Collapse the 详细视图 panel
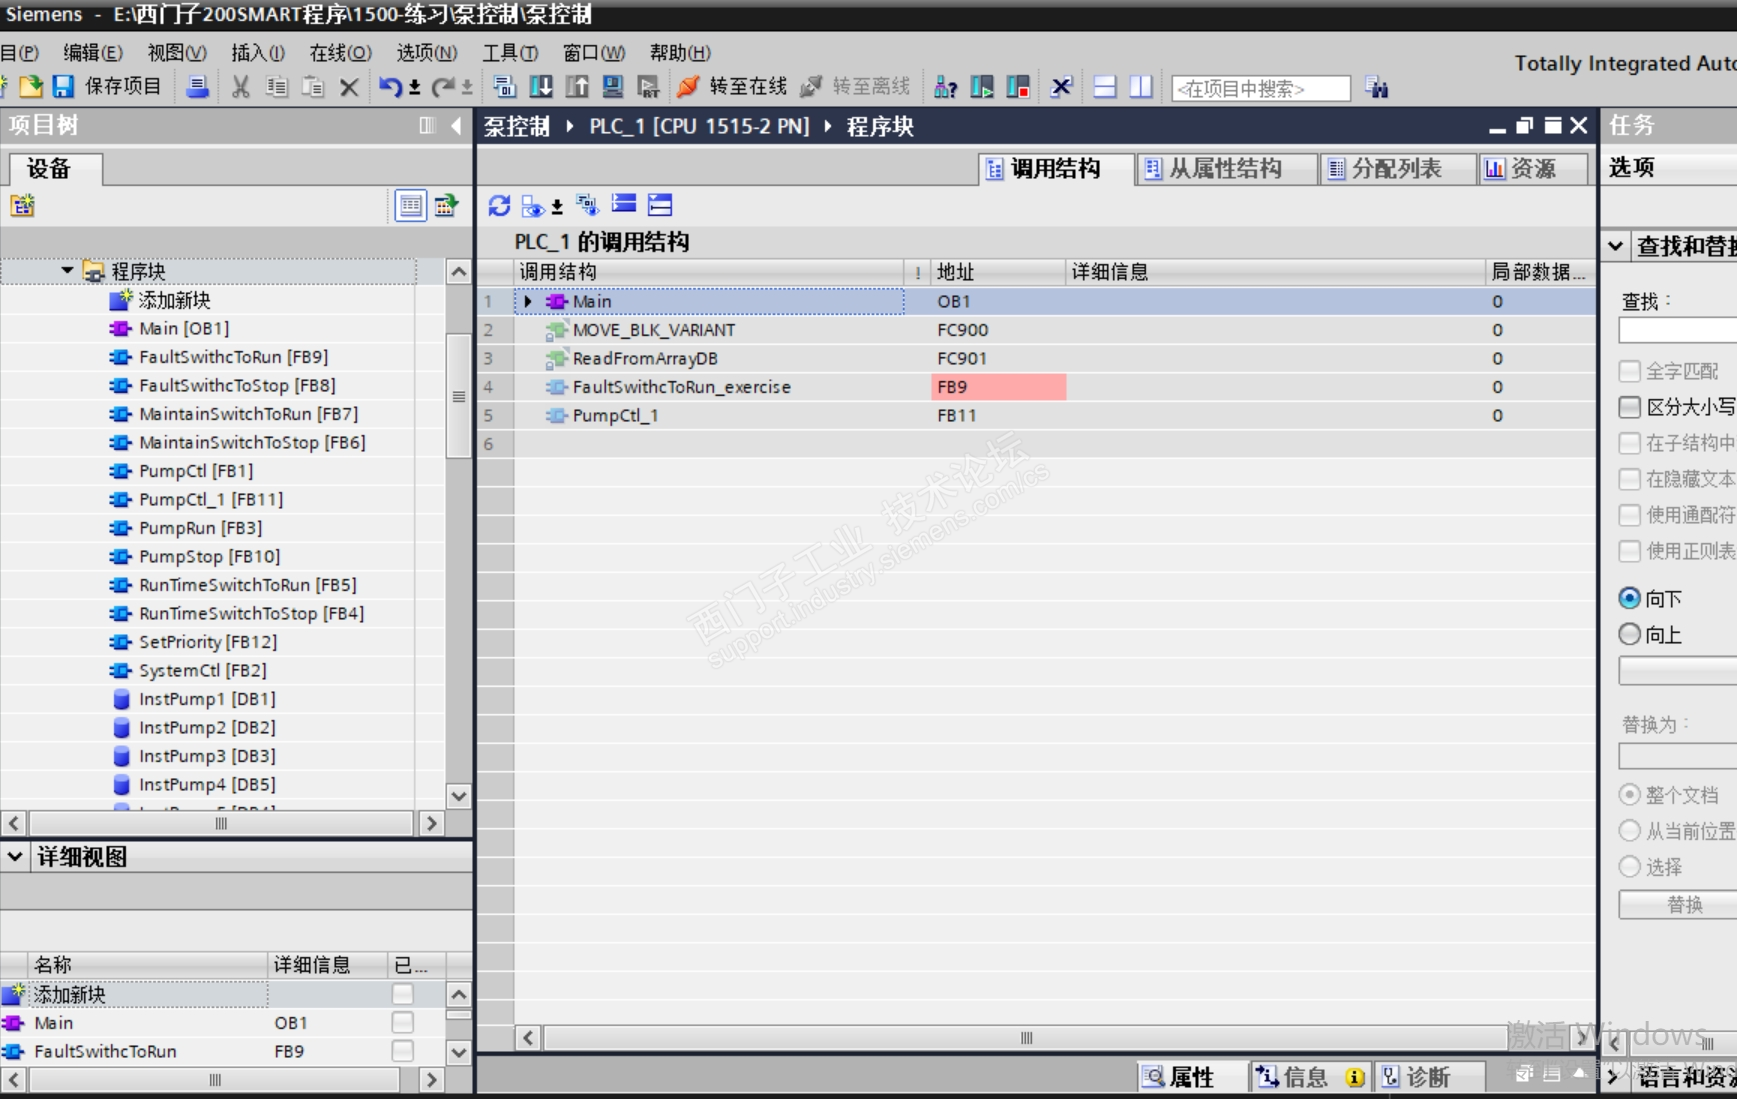Image resolution: width=1737 pixels, height=1099 pixels. pos(15,857)
